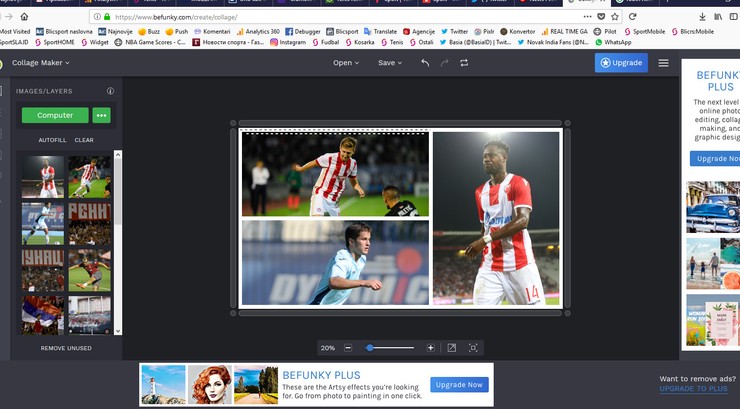
Task: Open the Save dropdown menu
Action: (389, 63)
